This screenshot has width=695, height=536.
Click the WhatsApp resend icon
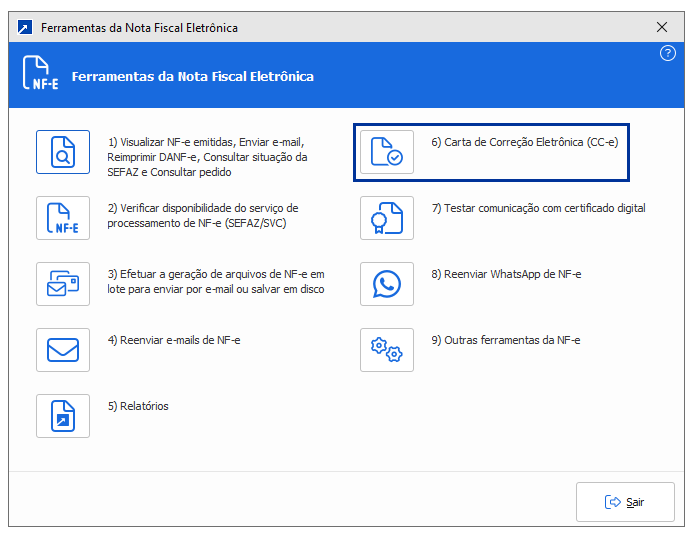pos(387,284)
